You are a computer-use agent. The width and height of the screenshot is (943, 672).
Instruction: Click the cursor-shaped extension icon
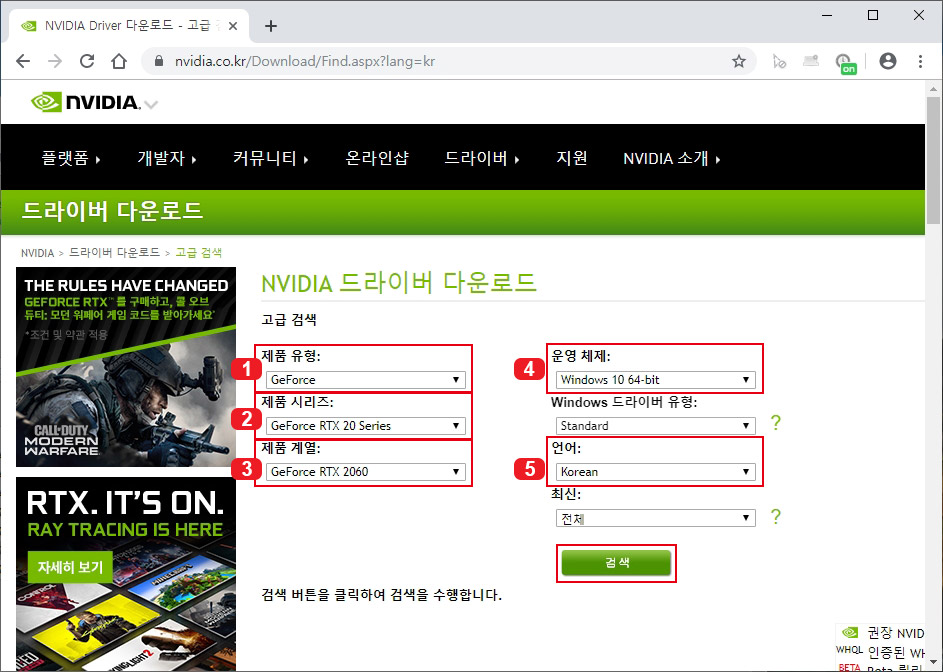click(x=779, y=61)
